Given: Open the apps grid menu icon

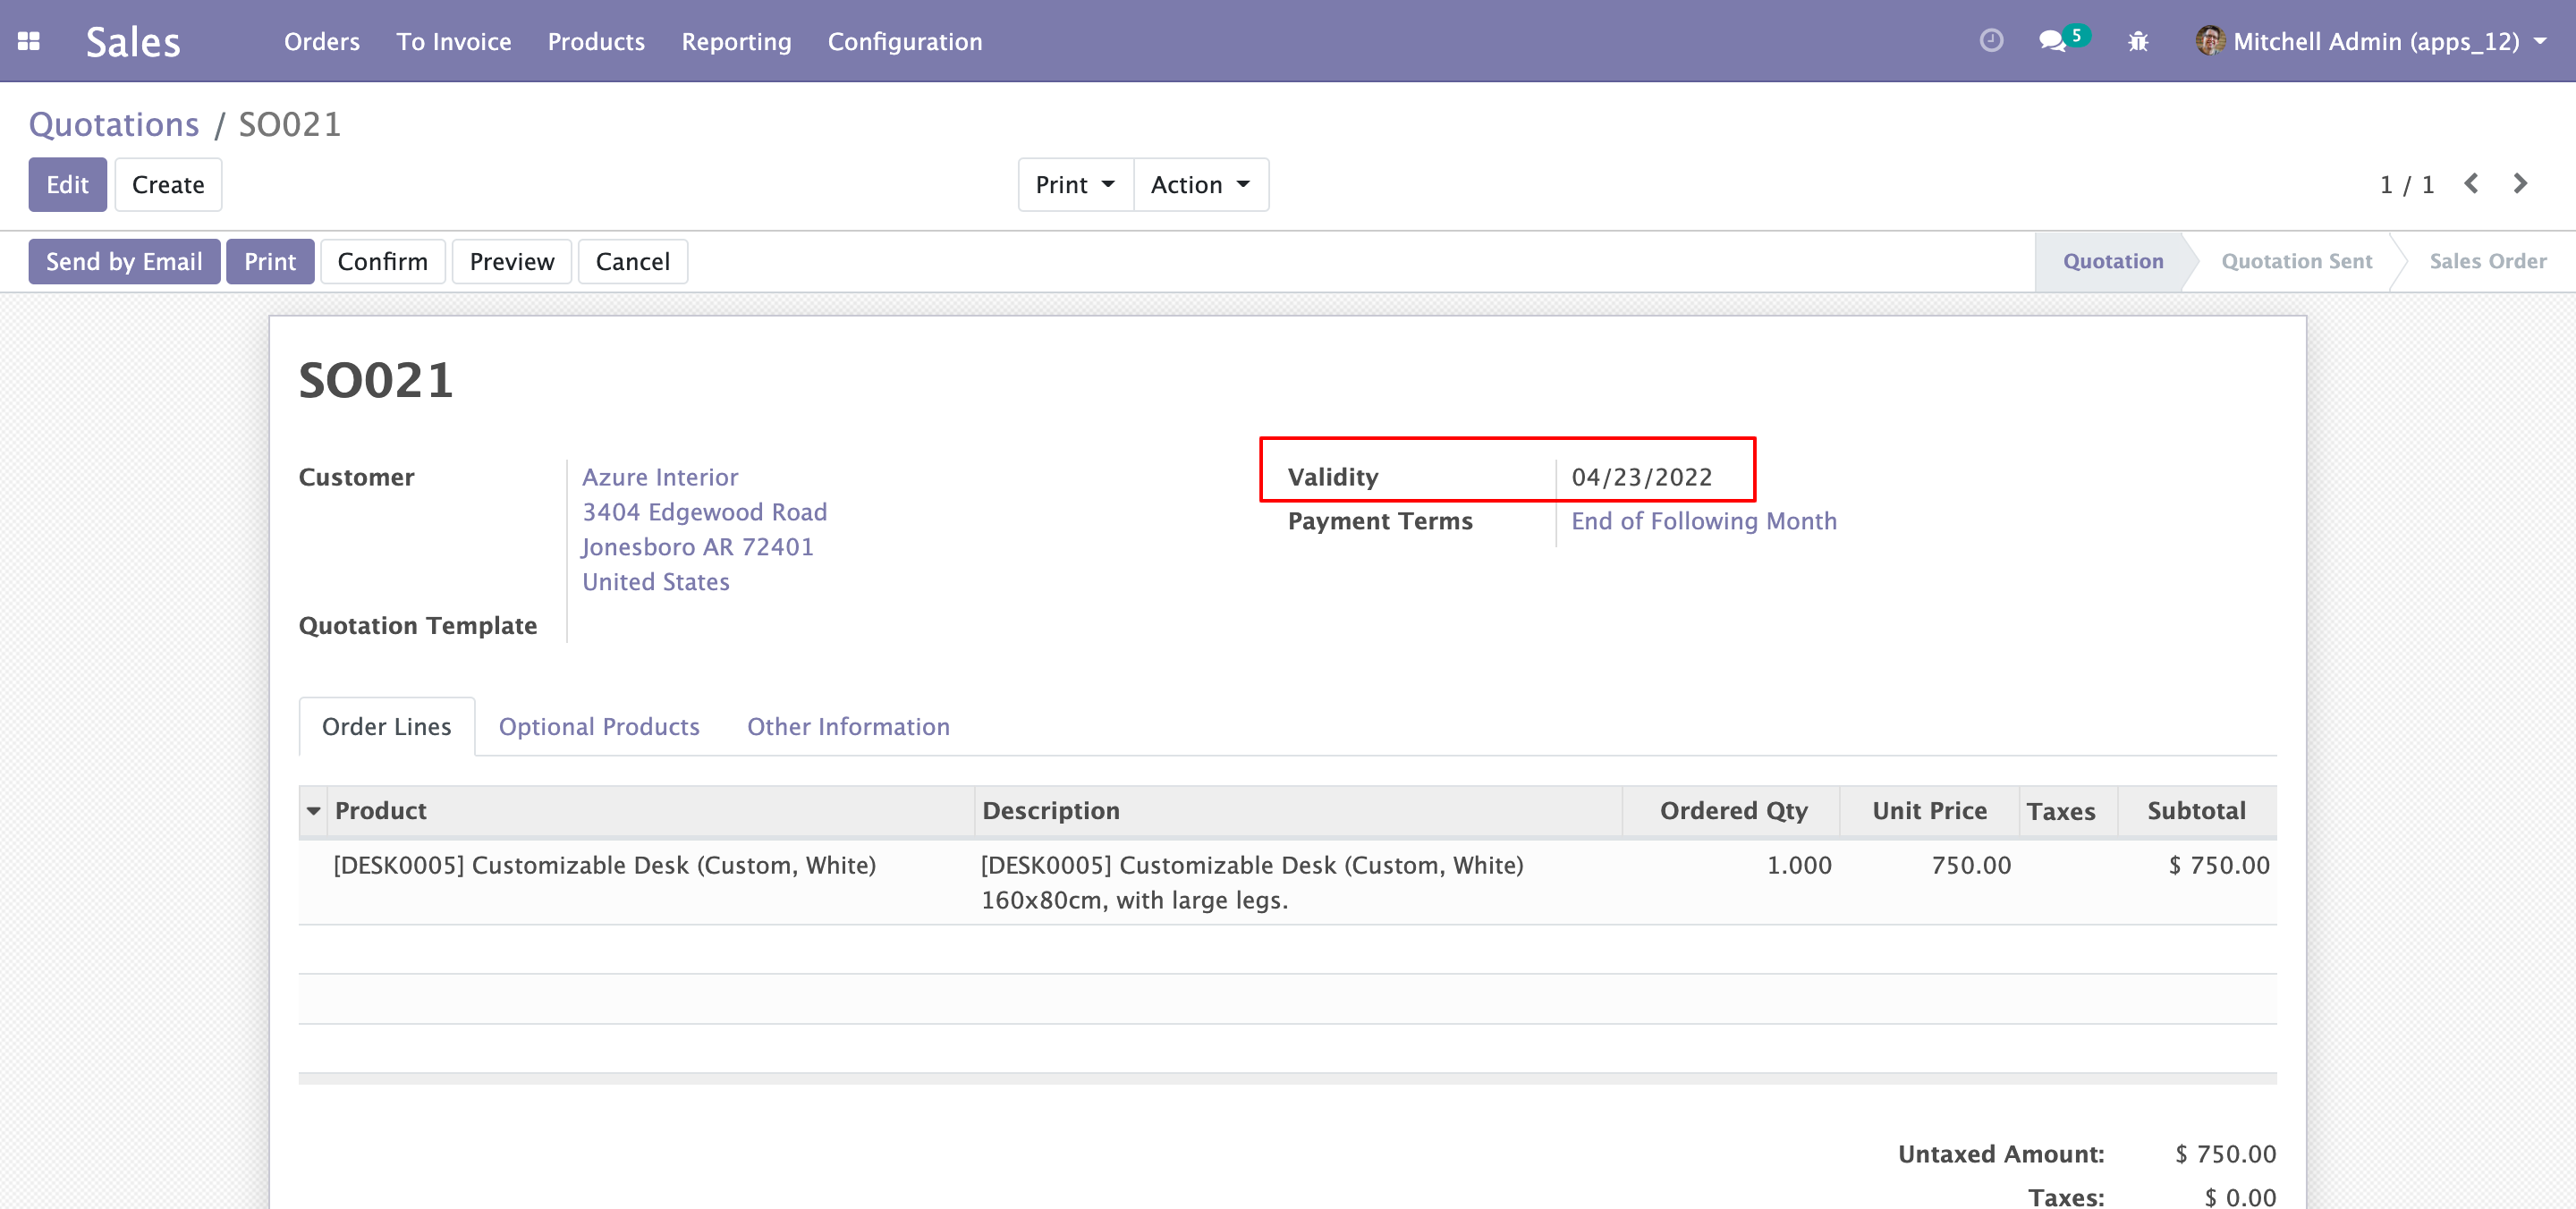Looking at the screenshot, I should point(28,41).
